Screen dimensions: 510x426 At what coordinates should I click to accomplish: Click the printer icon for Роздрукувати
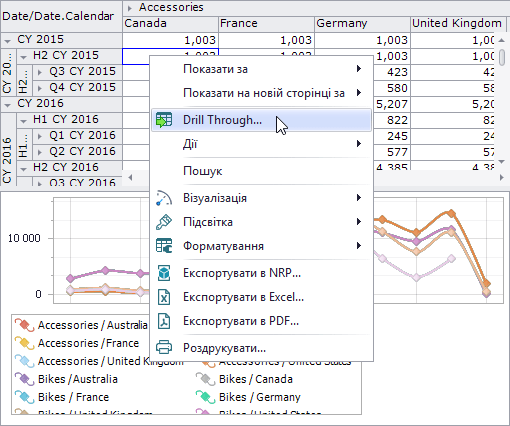tap(164, 348)
